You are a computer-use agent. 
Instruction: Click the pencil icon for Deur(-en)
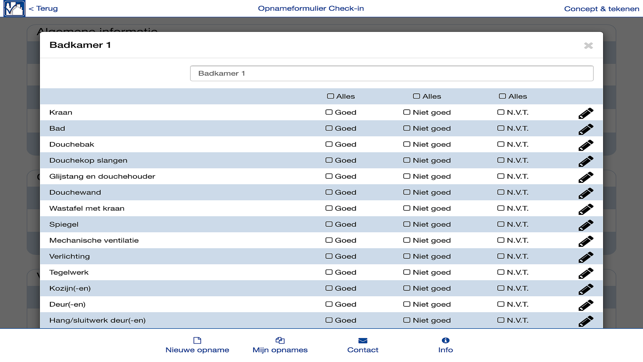(586, 305)
